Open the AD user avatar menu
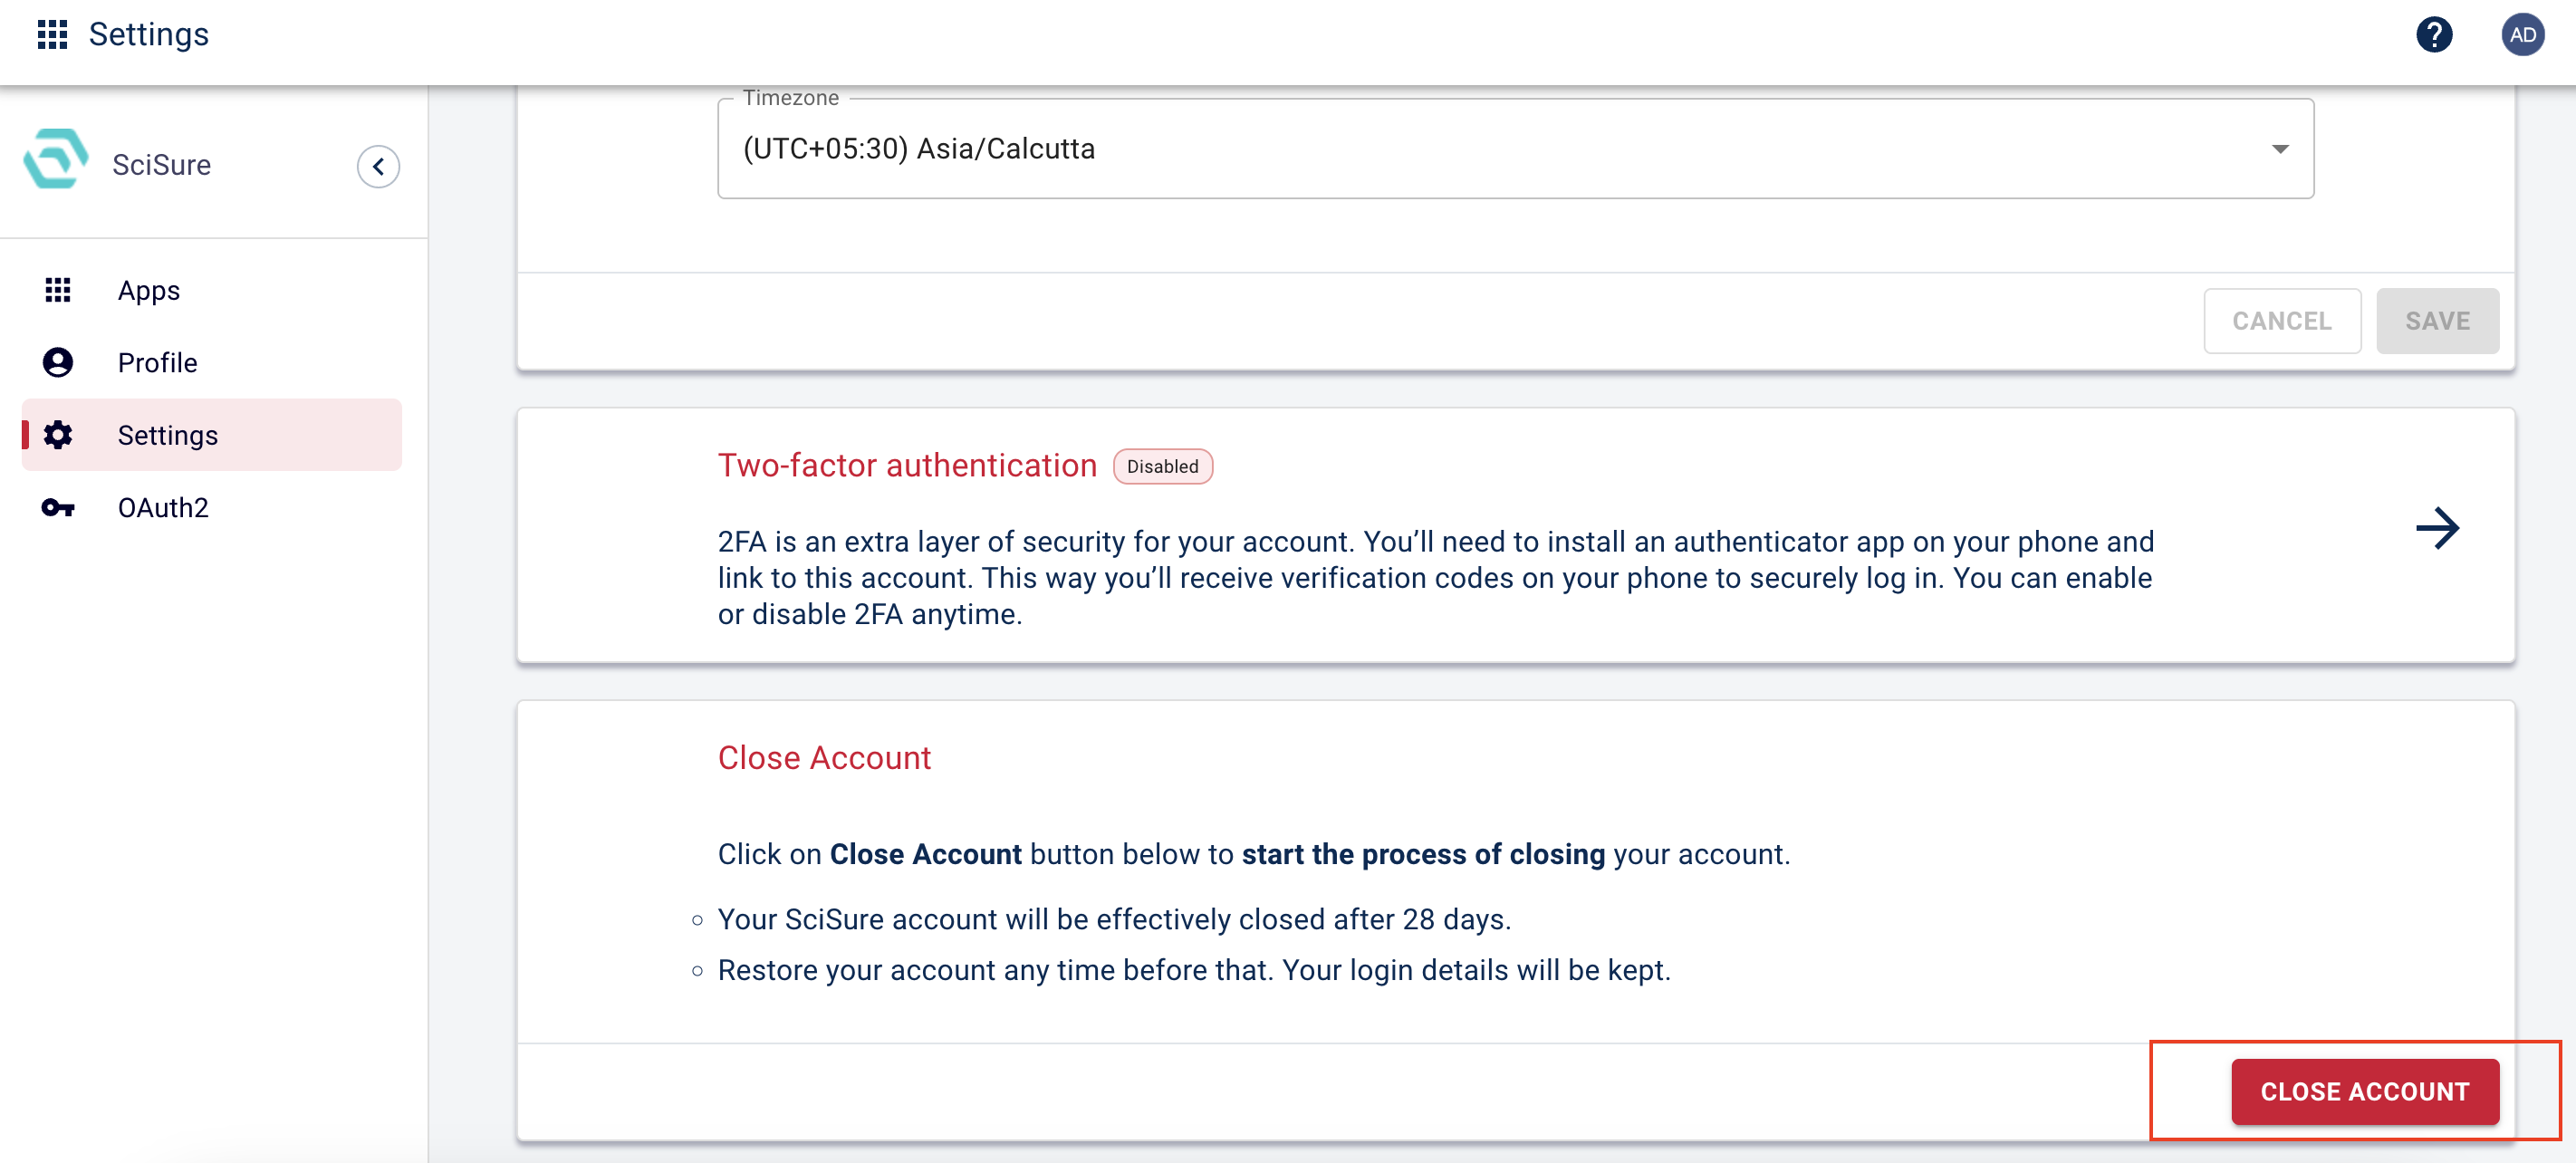 (x=2522, y=34)
